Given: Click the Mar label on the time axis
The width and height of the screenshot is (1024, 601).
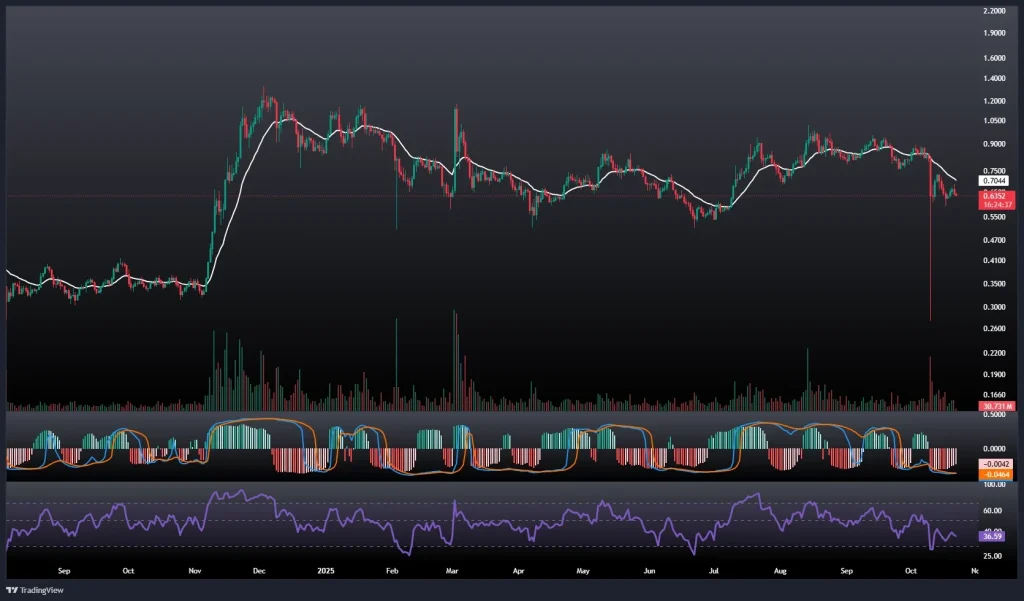Looking at the screenshot, I should [x=452, y=570].
